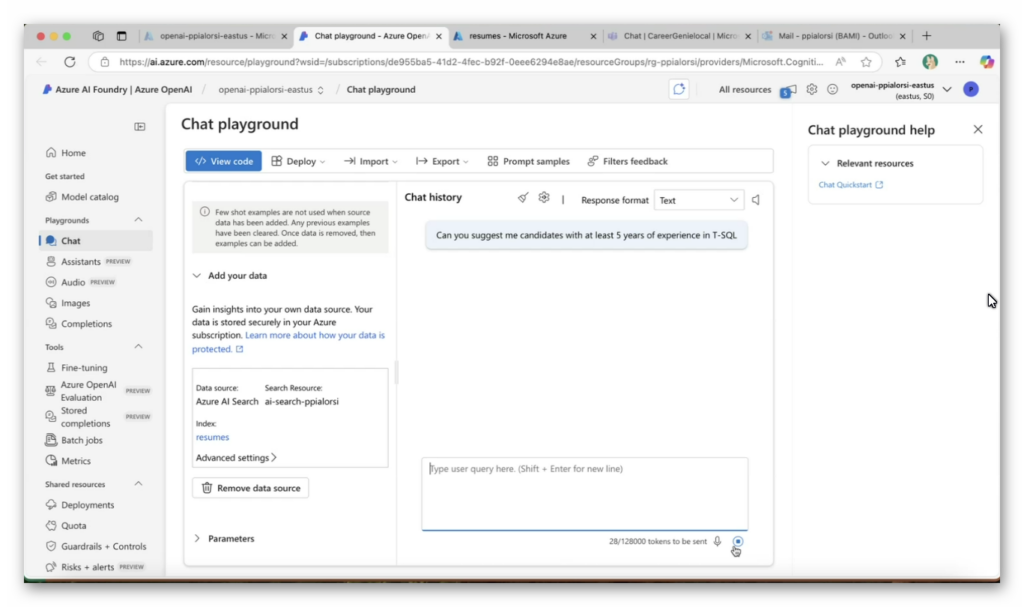Viewport: 1024px width, 607px height.
Task: Open Prompt samples
Action: pyautogui.click(x=528, y=161)
